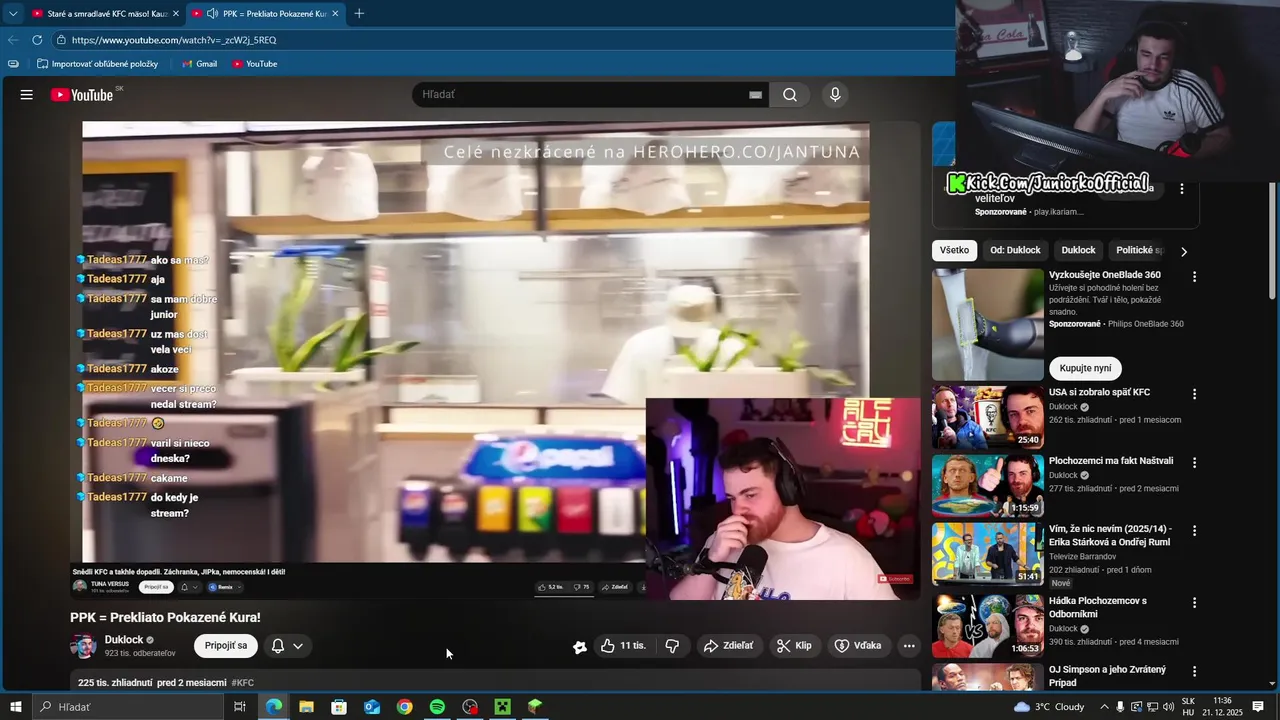The width and height of the screenshot is (1280, 720).
Task: Open Importovať obľúbené položky bookmark
Action: point(97,64)
